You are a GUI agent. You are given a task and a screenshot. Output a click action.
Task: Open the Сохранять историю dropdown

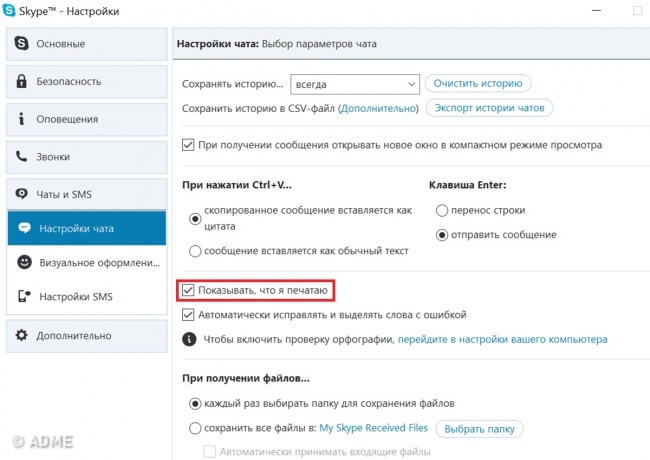(354, 84)
